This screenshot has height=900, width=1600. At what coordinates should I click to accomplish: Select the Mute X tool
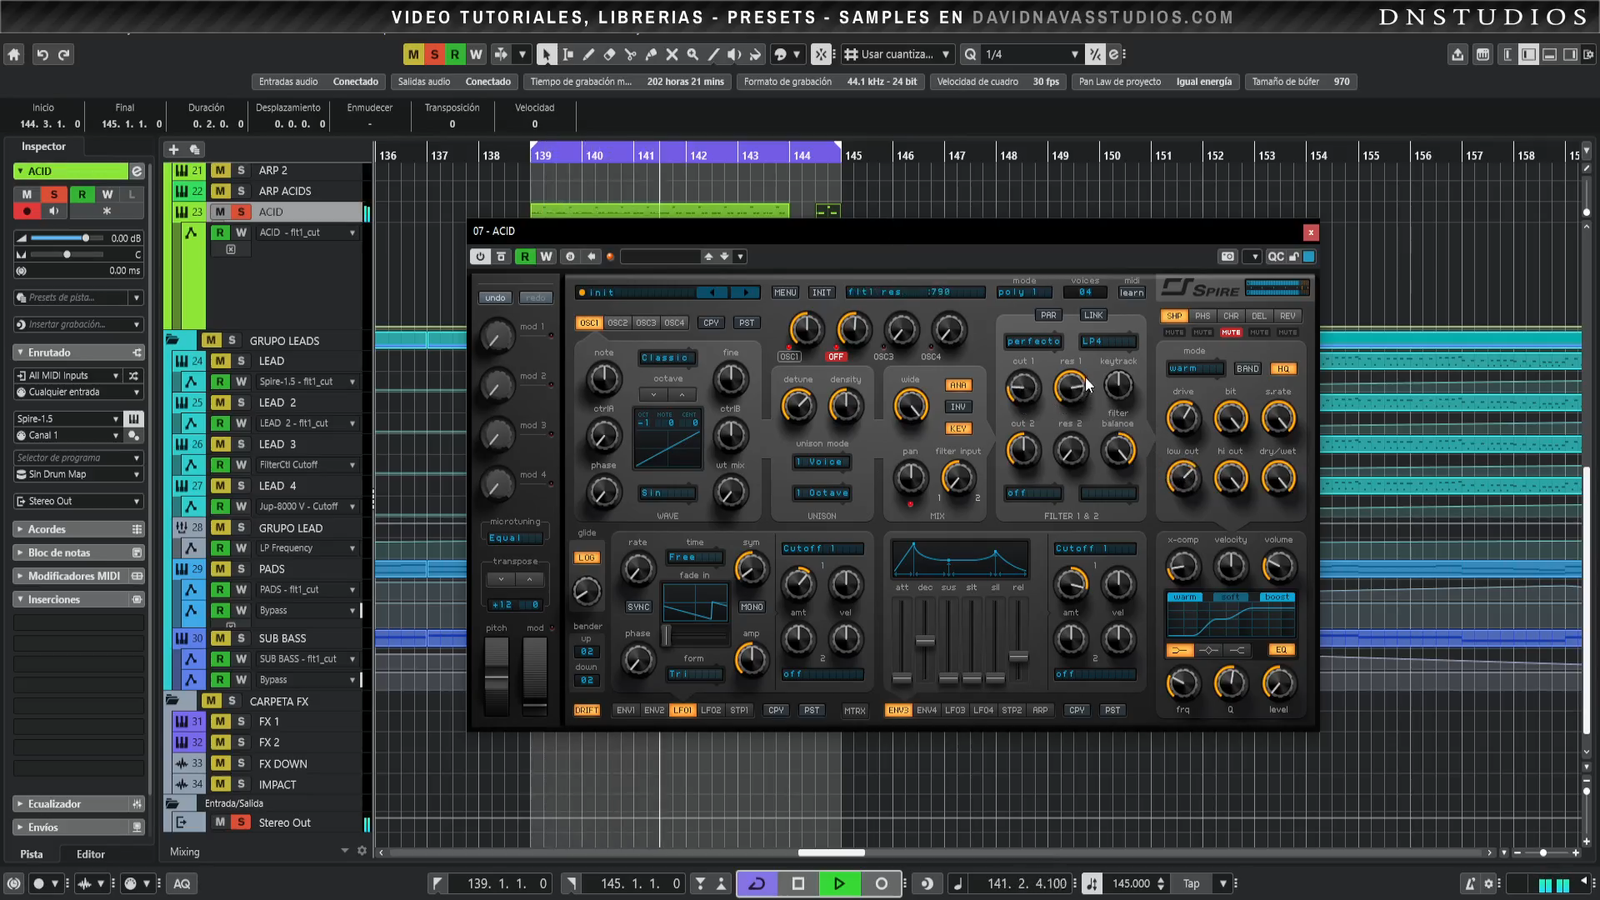click(x=672, y=55)
